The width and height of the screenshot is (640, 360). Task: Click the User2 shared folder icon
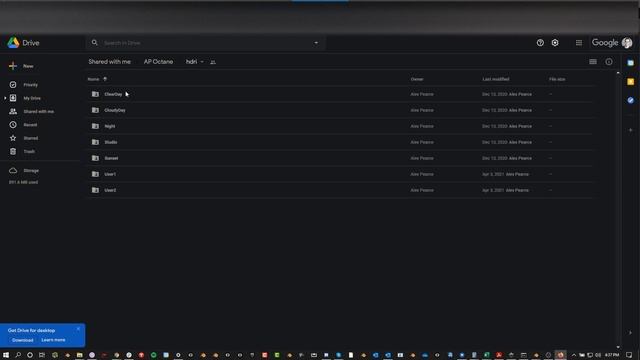tap(95, 190)
